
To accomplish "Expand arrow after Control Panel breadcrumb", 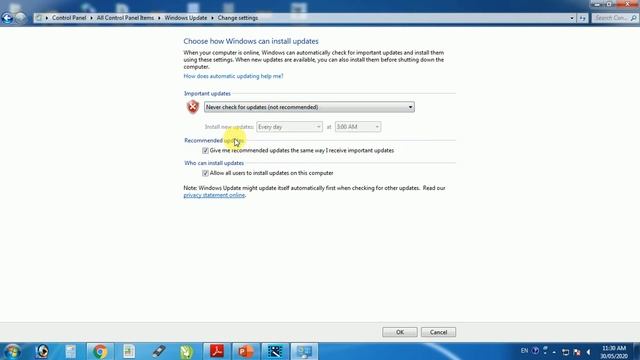I will [x=91, y=18].
